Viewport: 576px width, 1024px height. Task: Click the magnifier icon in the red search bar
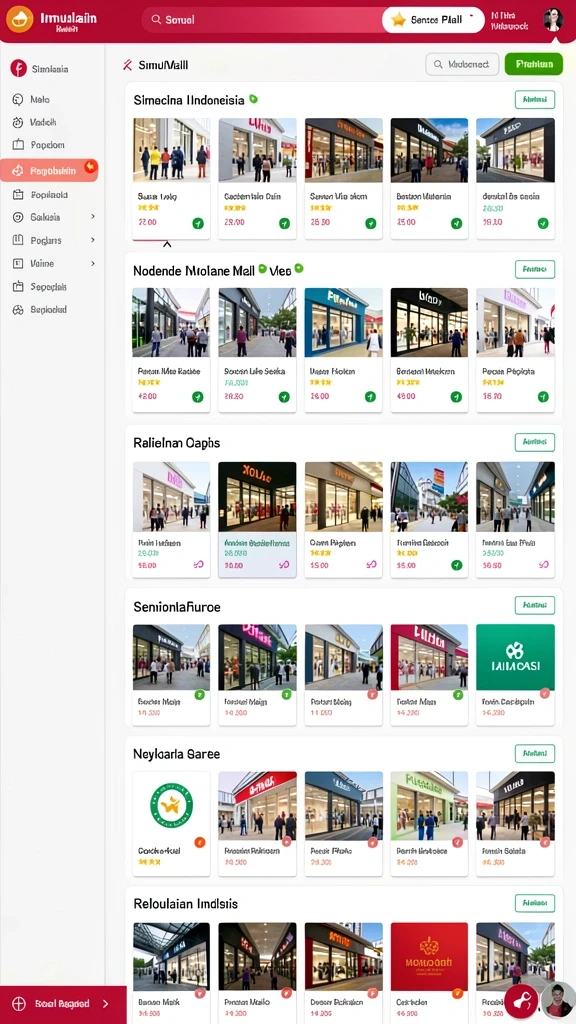pos(156,20)
